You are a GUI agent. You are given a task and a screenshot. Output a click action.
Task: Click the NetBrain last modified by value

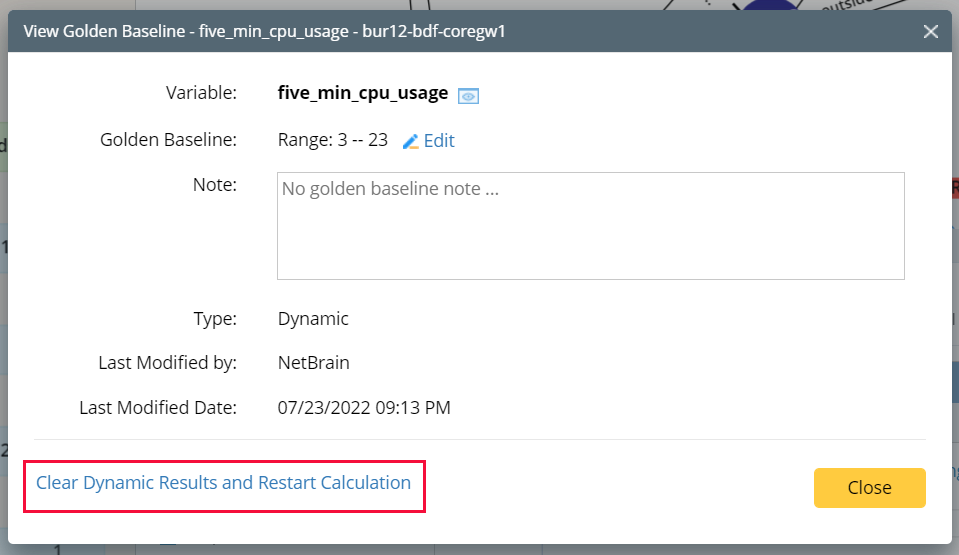(x=314, y=363)
